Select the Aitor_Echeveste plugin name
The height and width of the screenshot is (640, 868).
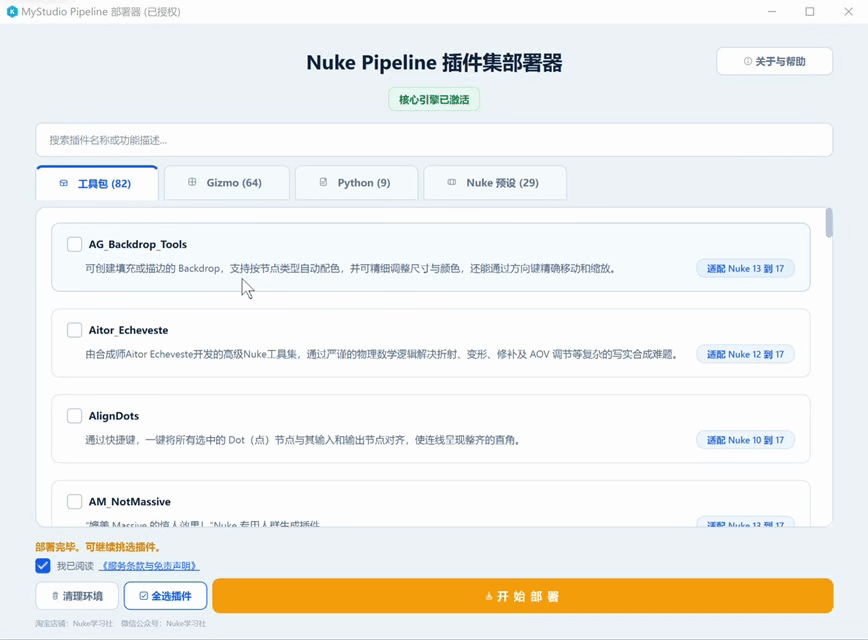128,330
